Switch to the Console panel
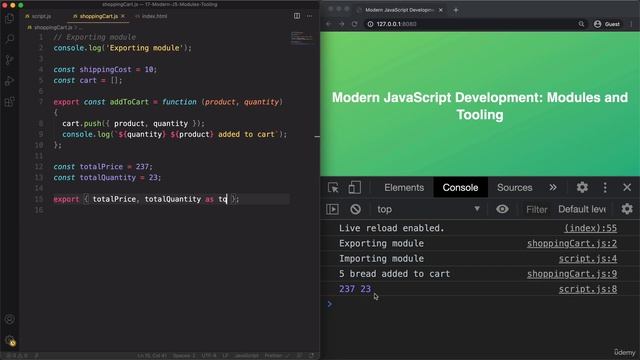Viewport: 640px width, 360px height. coord(460,187)
